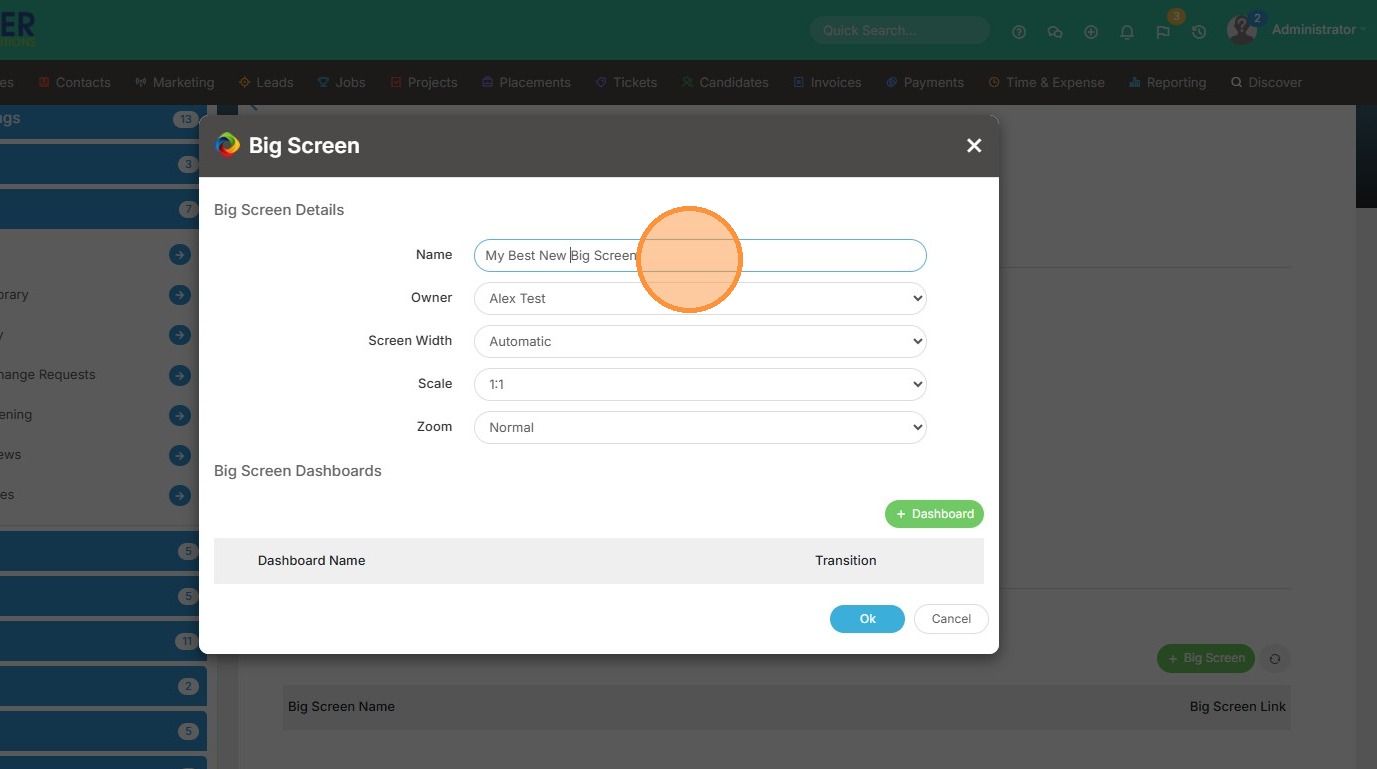This screenshot has height=769, width=1377.
Task: Open the Projects menu
Action: [x=424, y=82]
